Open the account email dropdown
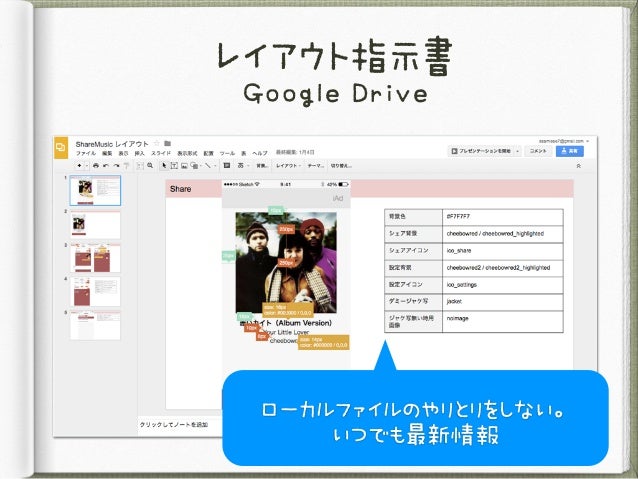Screen dimensions: 638x479 pyautogui.click(x=564, y=141)
